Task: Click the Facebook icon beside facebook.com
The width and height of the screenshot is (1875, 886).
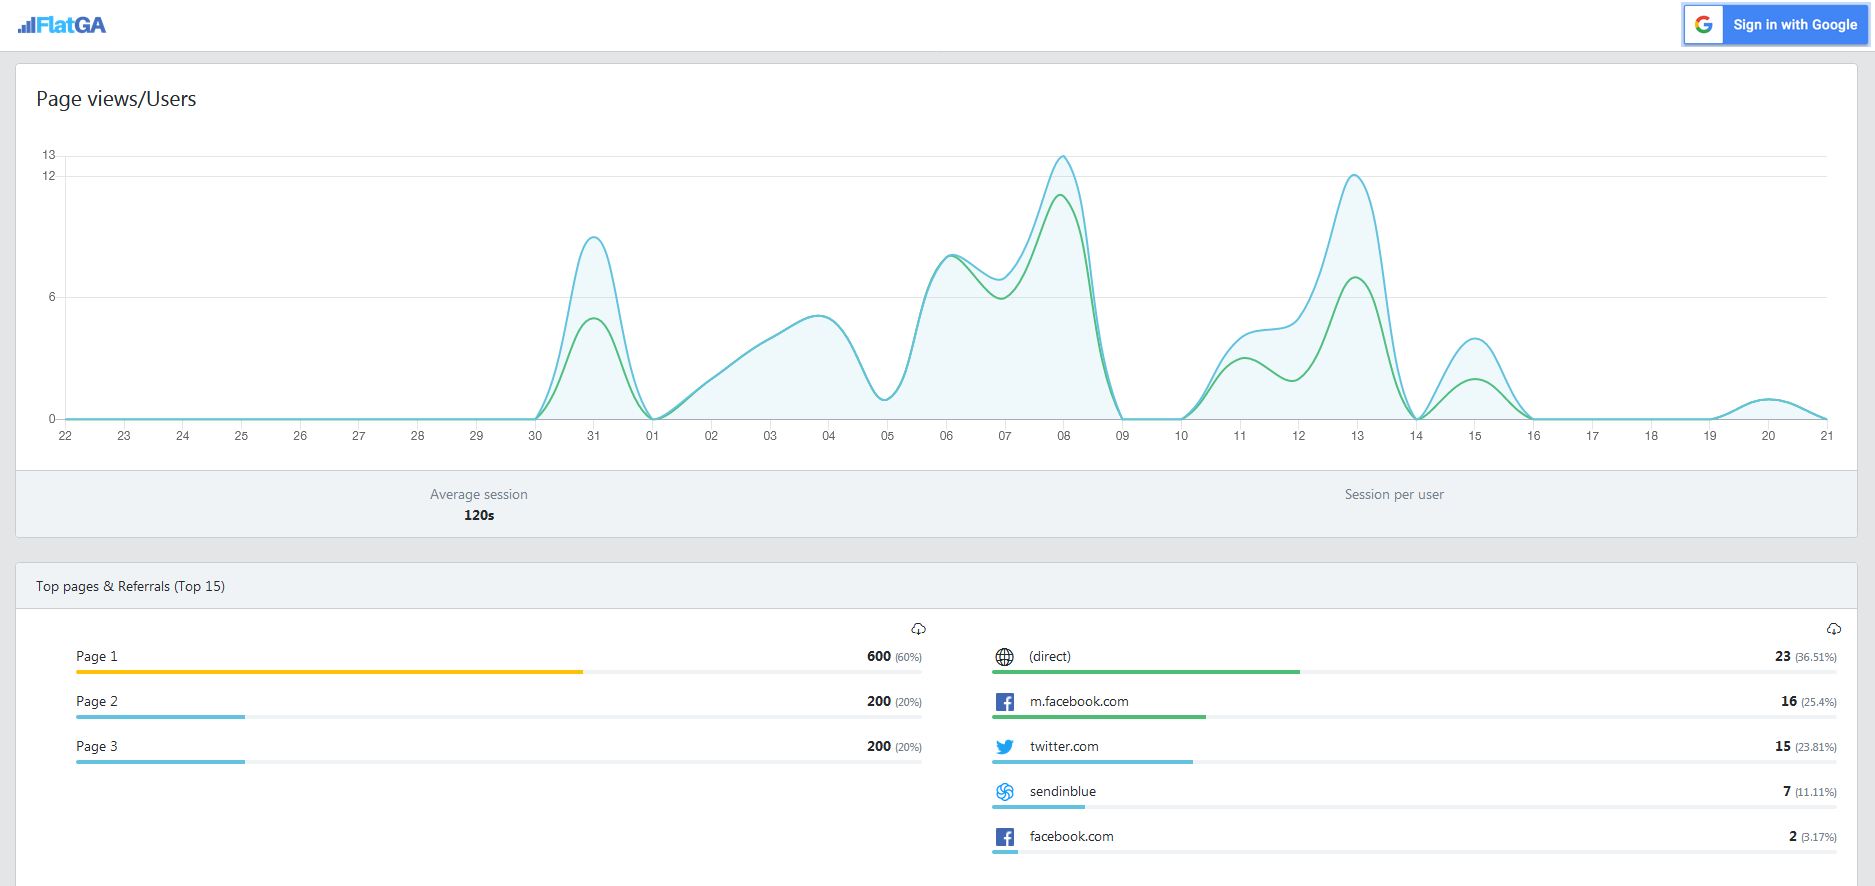Action: coord(1004,837)
